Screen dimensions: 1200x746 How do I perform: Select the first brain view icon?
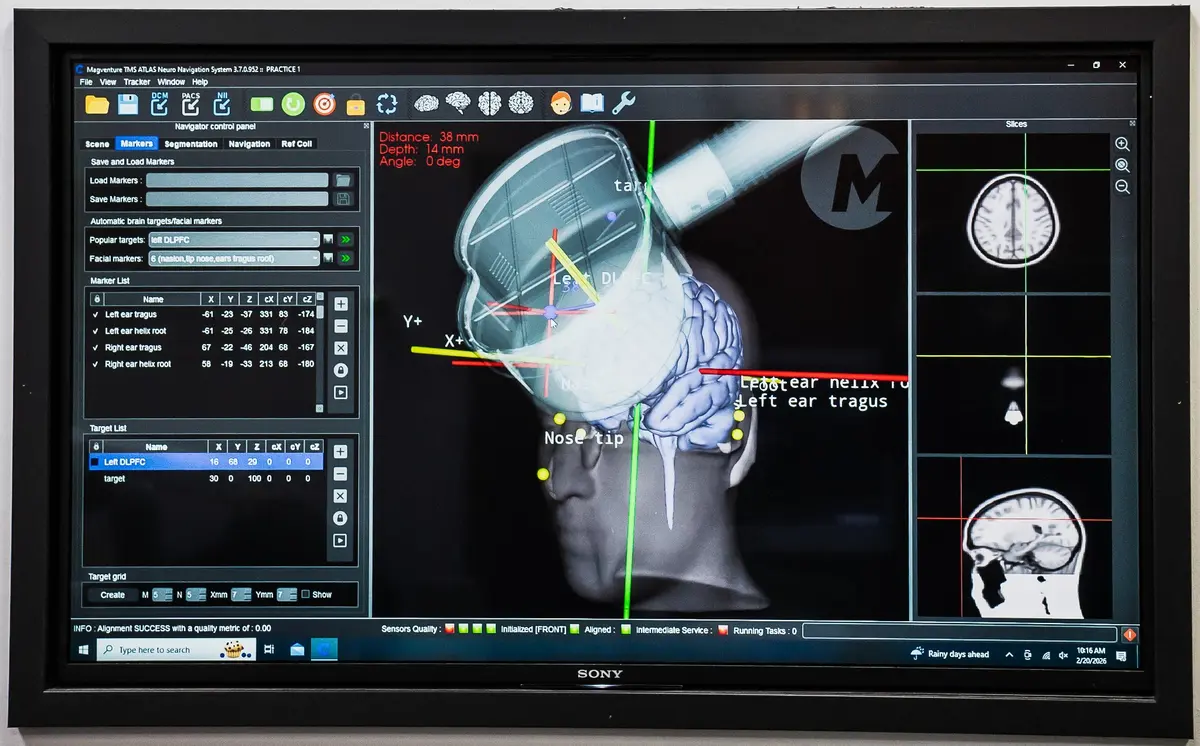(x=427, y=102)
